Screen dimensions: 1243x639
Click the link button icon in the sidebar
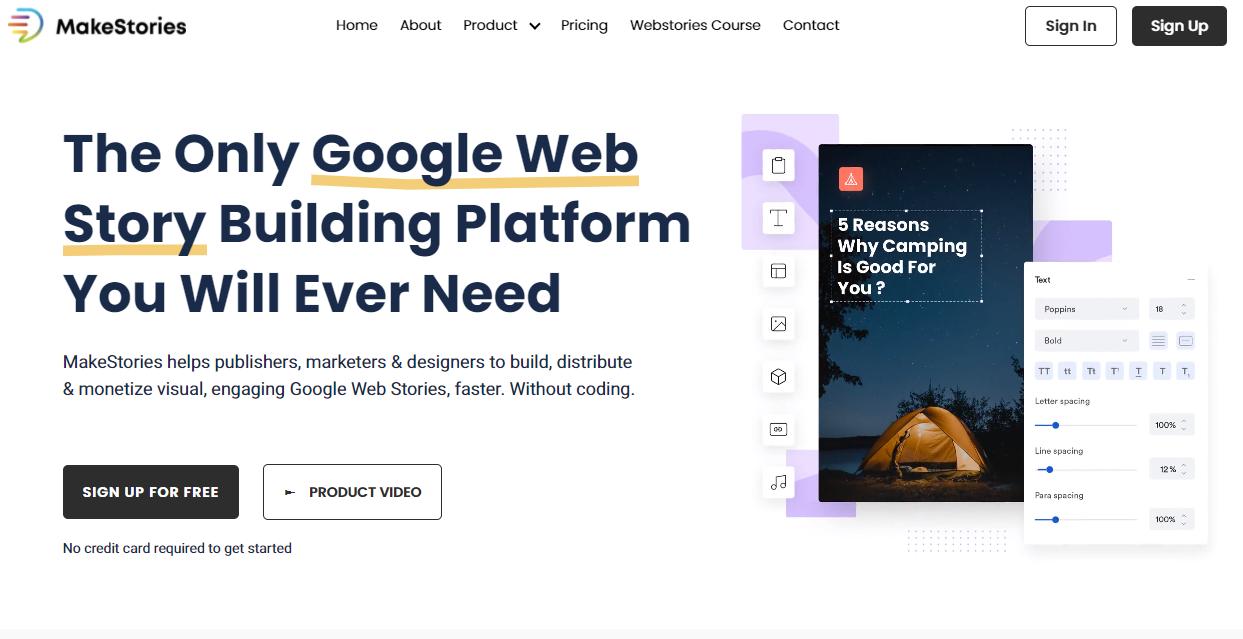779,430
